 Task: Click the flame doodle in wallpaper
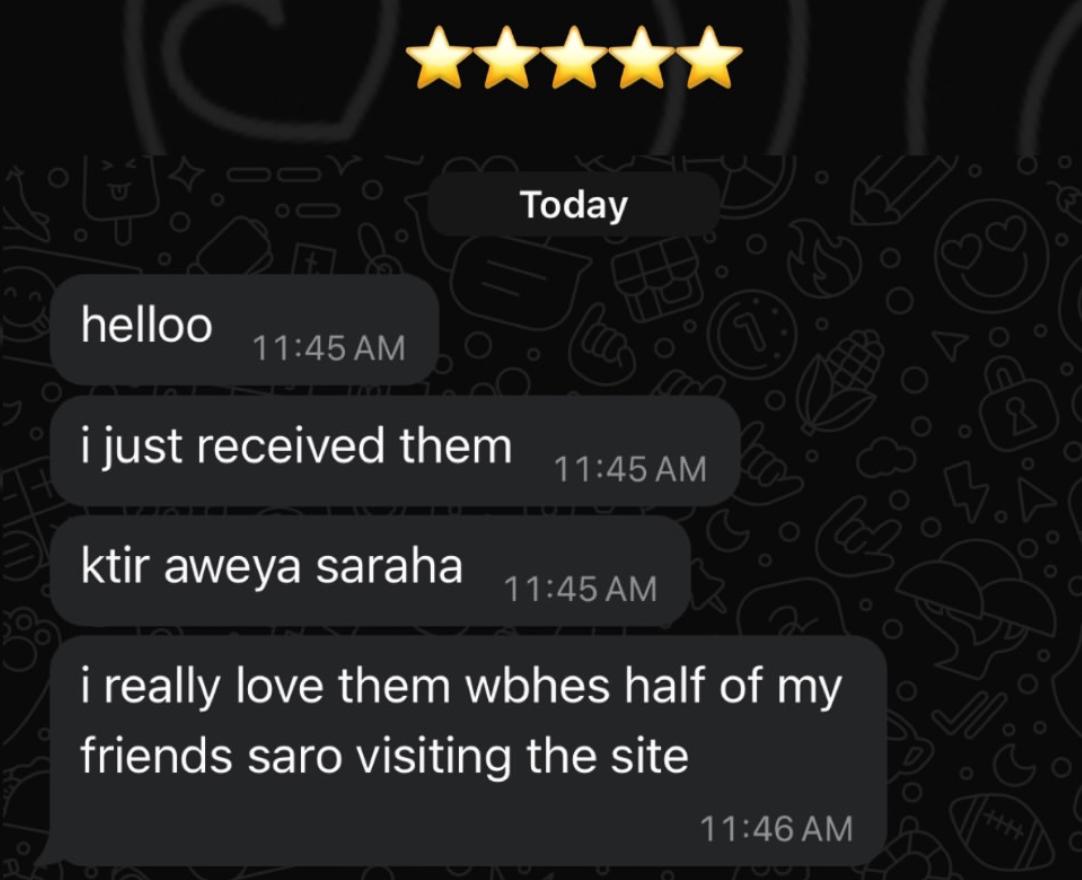click(x=825, y=261)
